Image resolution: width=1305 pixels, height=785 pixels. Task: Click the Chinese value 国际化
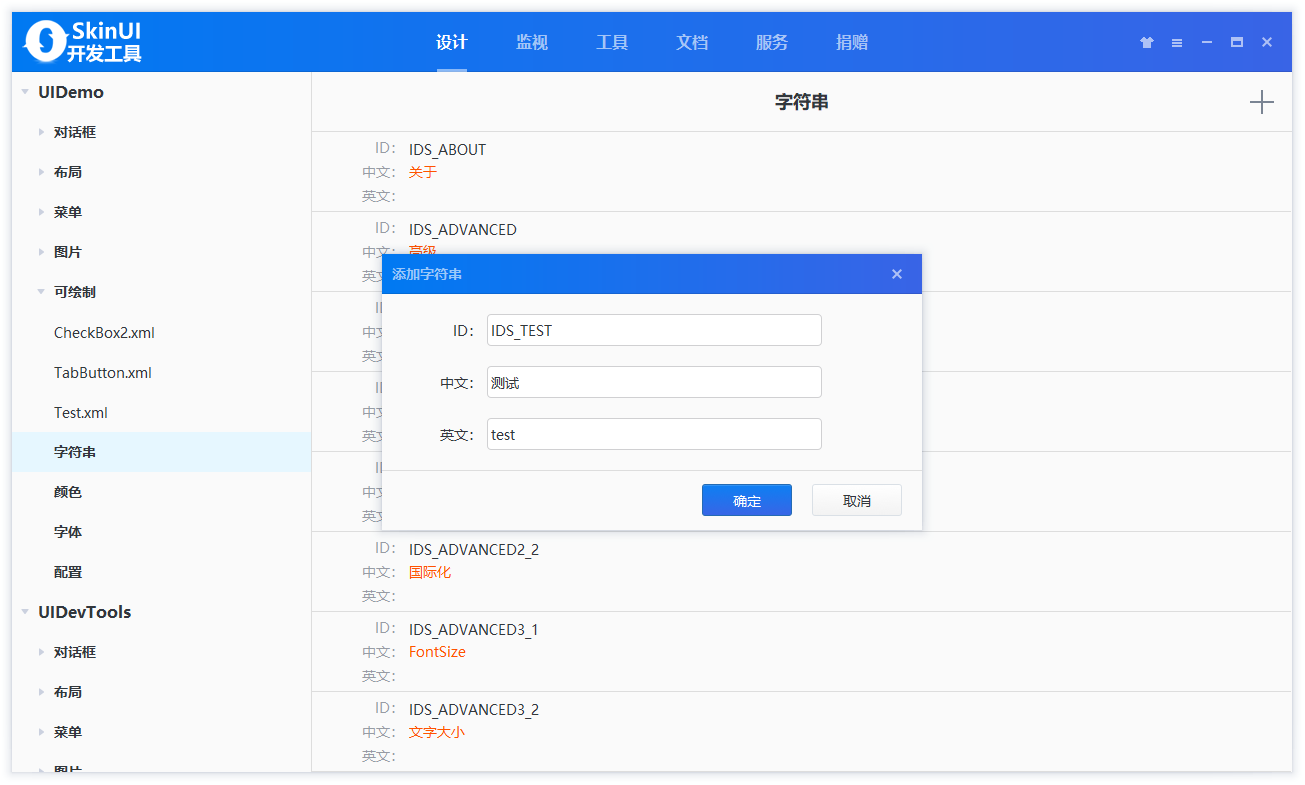pyautogui.click(x=430, y=572)
